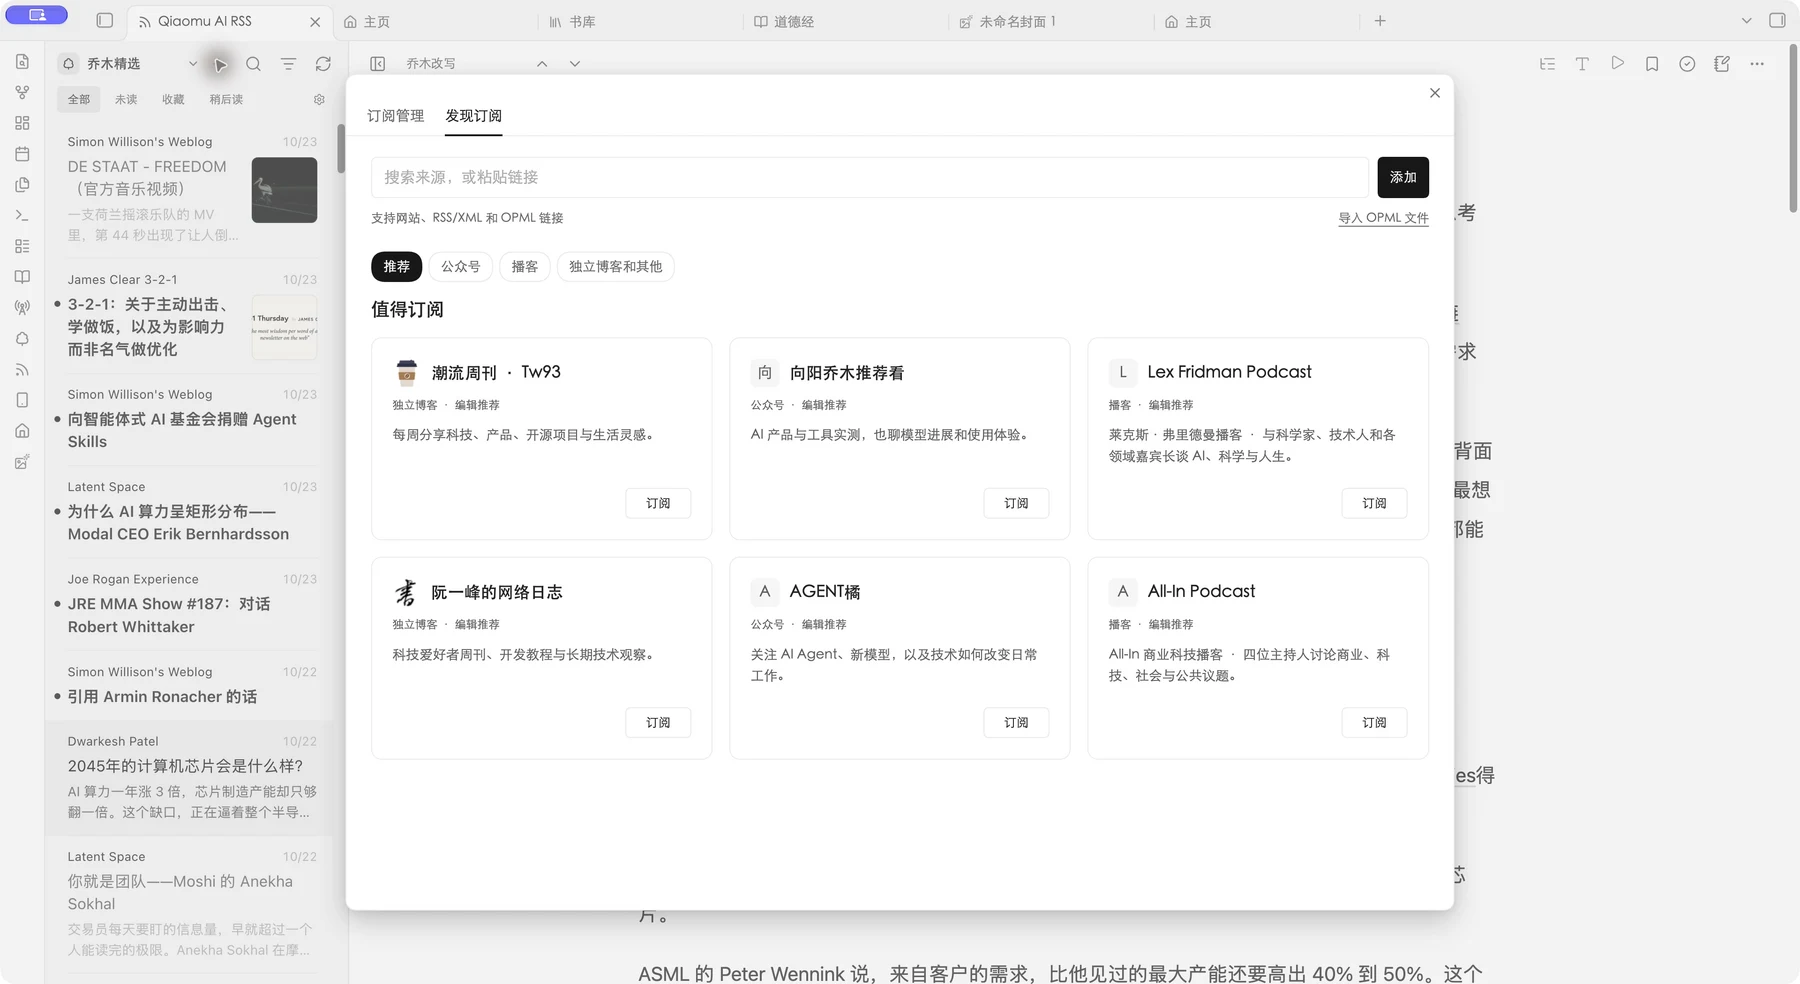Screen dimensions: 1800x984
Task: Select the 独立博客和其他 category chip
Action: point(616,267)
